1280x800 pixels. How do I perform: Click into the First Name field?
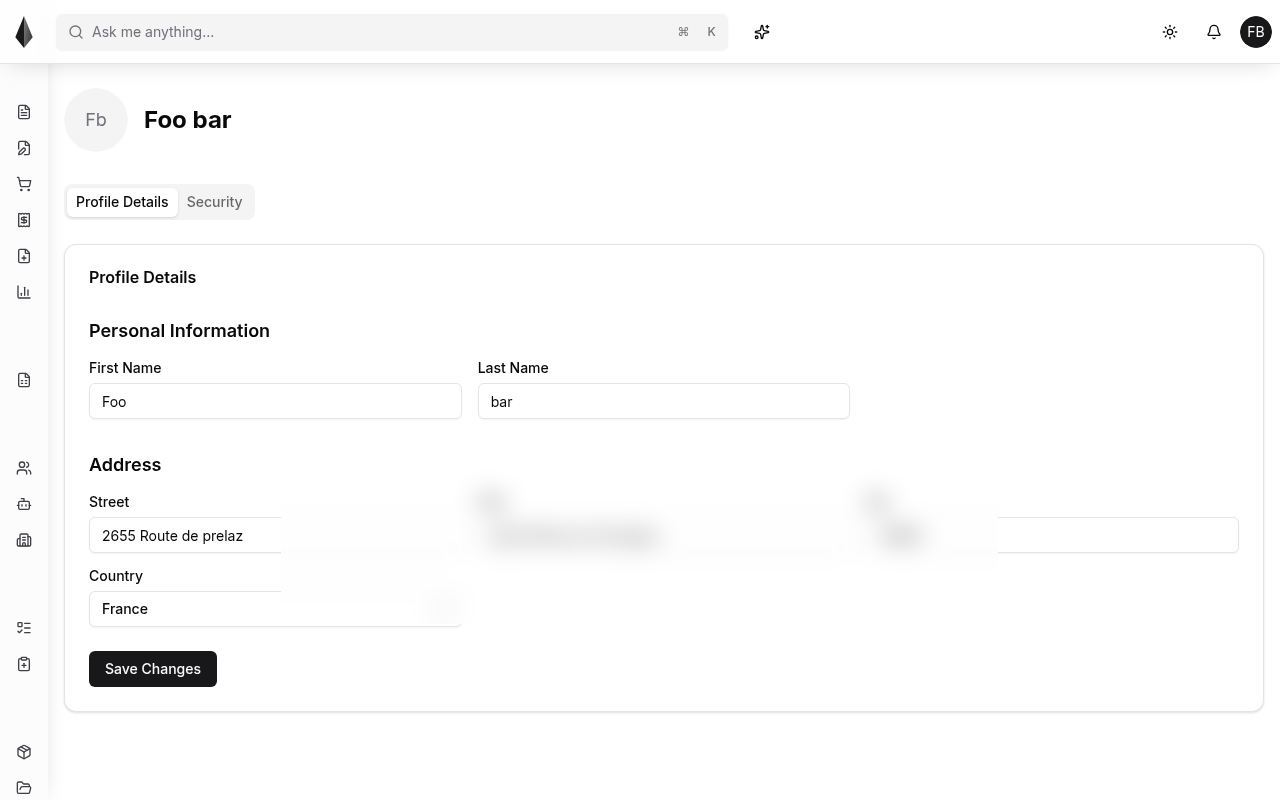coord(275,401)
